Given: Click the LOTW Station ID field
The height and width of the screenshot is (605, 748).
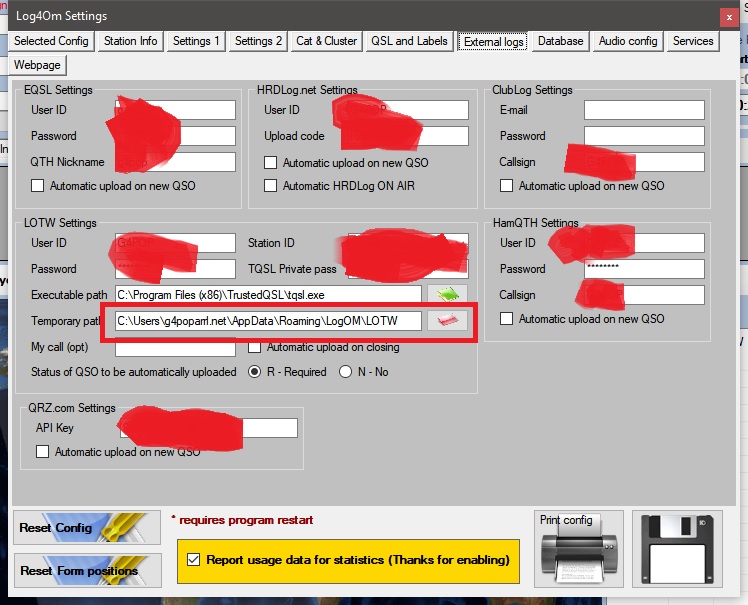Looking at the screenshot, I should (408, 243).
